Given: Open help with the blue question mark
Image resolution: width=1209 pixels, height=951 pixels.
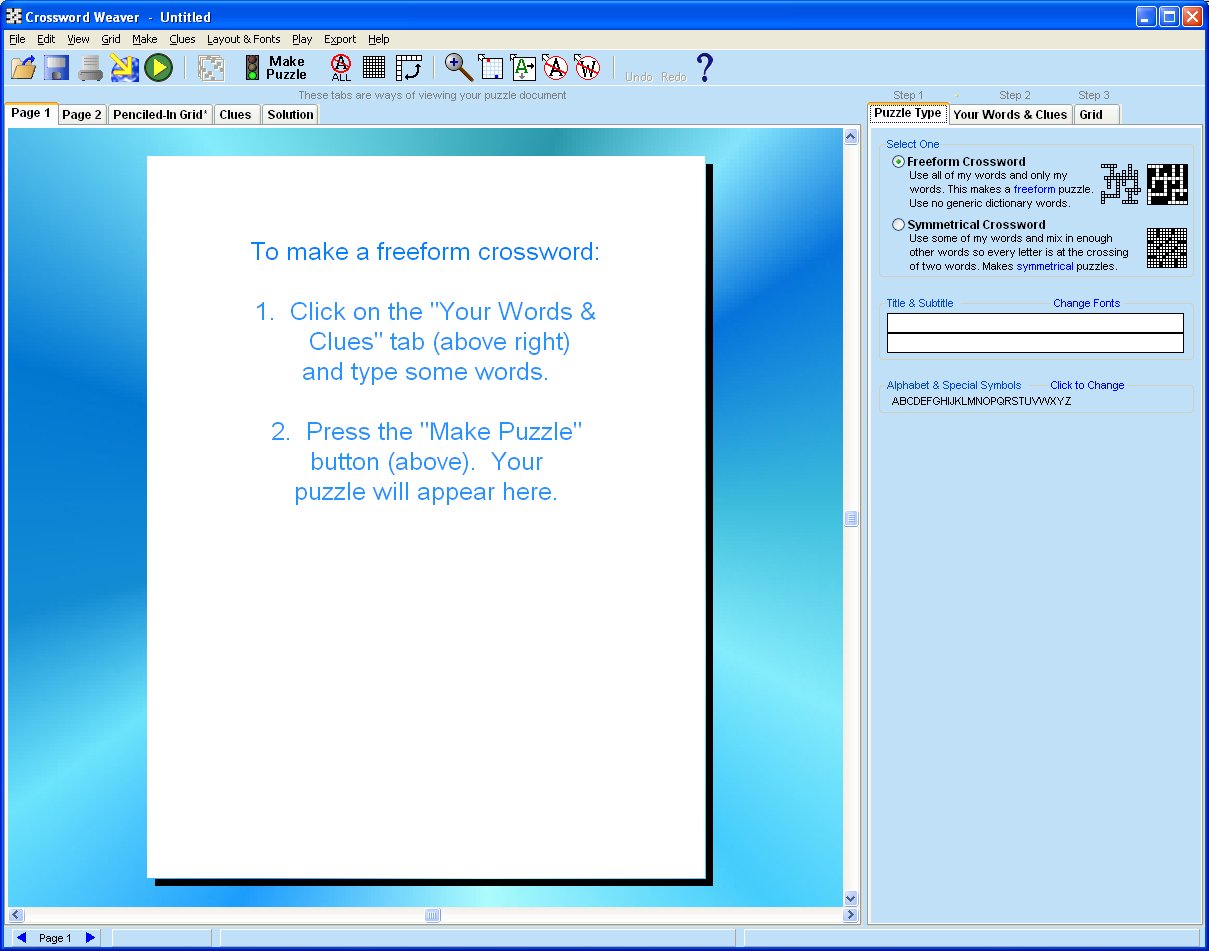Looking at the screenshot, I should point(705,67).
